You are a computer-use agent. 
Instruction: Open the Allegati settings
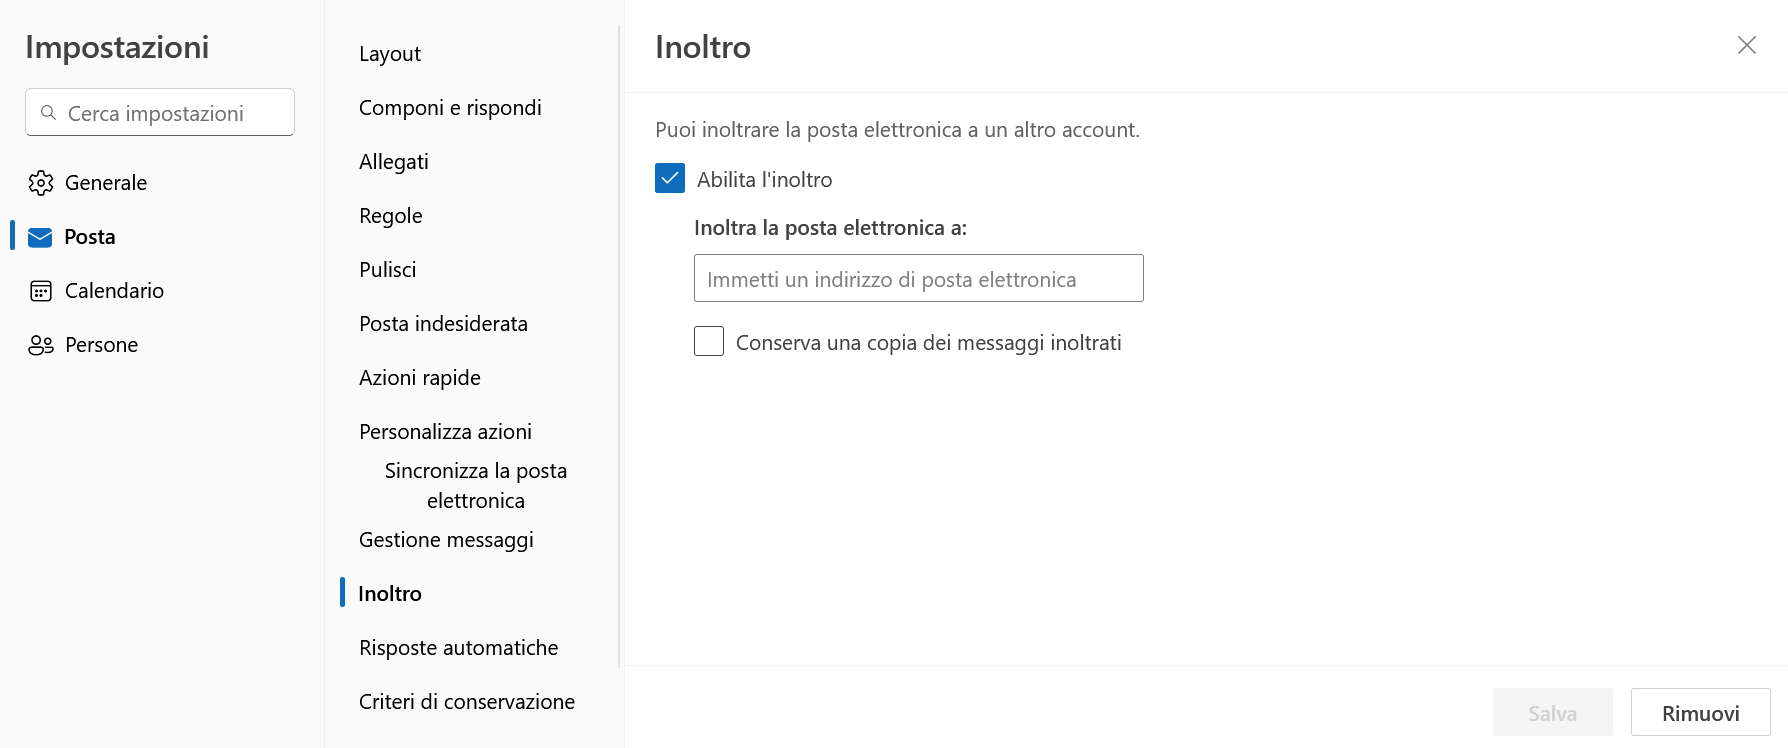394,162
